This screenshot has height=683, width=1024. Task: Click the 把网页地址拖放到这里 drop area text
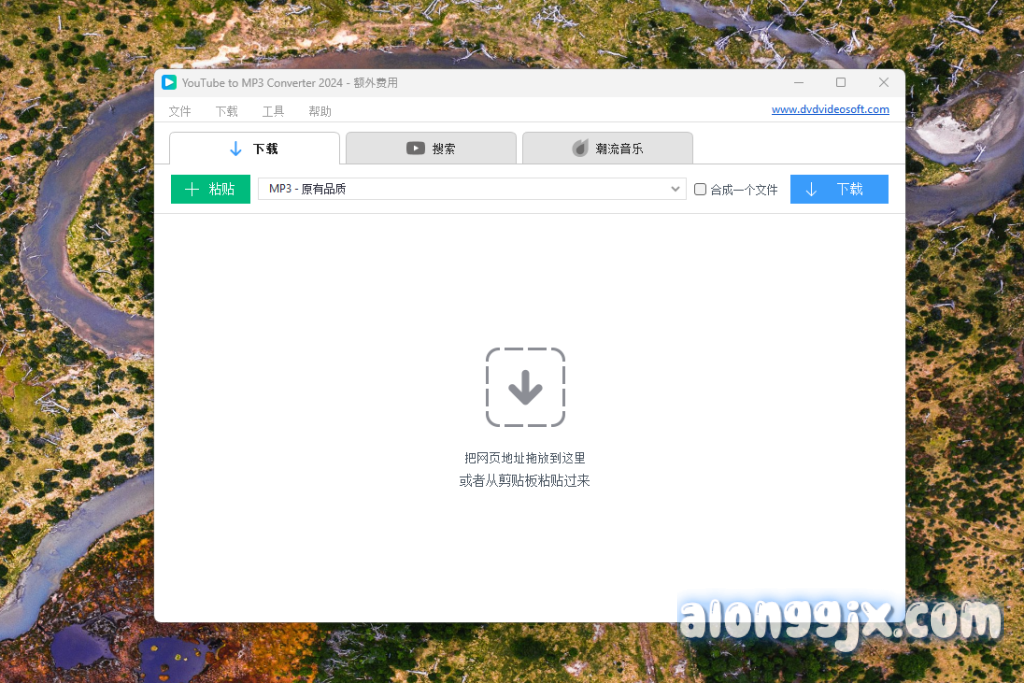coord(525,458)
